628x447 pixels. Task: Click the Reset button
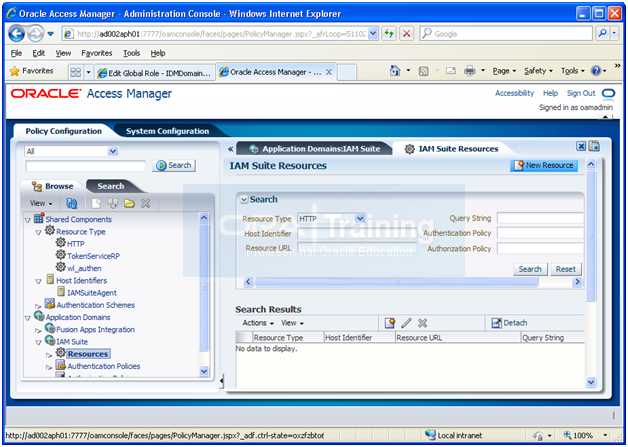coord(566,269)
